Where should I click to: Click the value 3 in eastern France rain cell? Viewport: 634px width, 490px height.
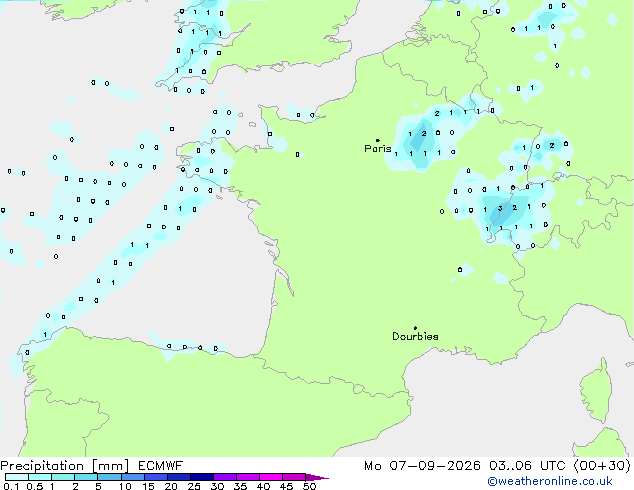tap(500, 209)
